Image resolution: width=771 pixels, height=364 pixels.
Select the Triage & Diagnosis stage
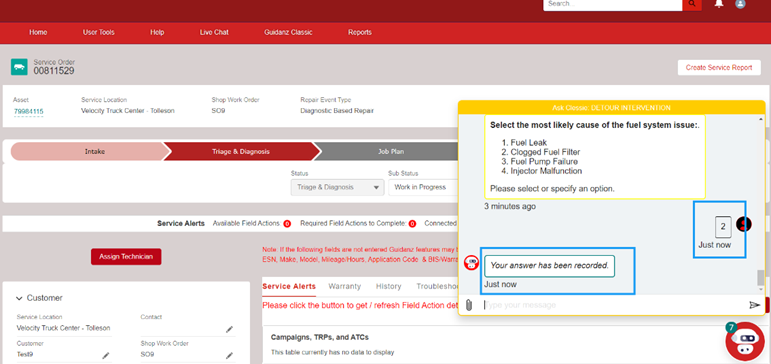tap(241, 152)
